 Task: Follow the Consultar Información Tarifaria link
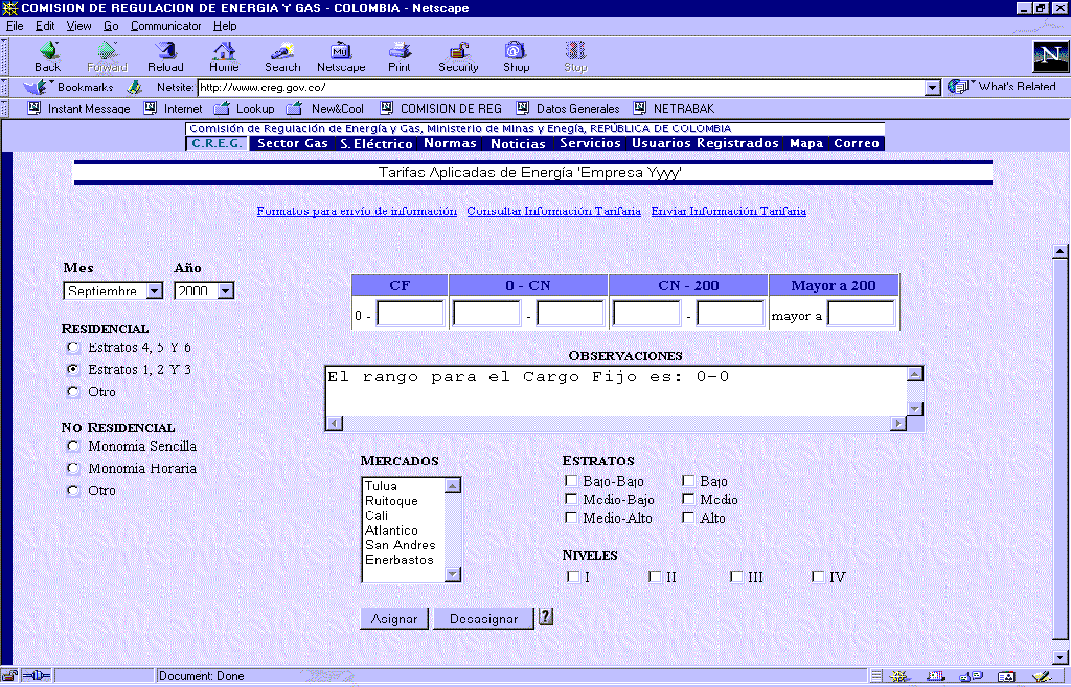coord(554,212)
